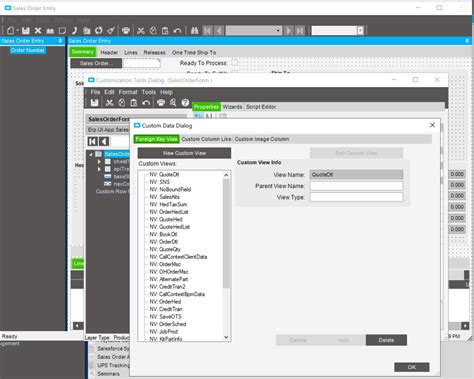Screen dimensions: 474x379
Task: Open the Format menu in Customization Tools
Action: point(128,92)
